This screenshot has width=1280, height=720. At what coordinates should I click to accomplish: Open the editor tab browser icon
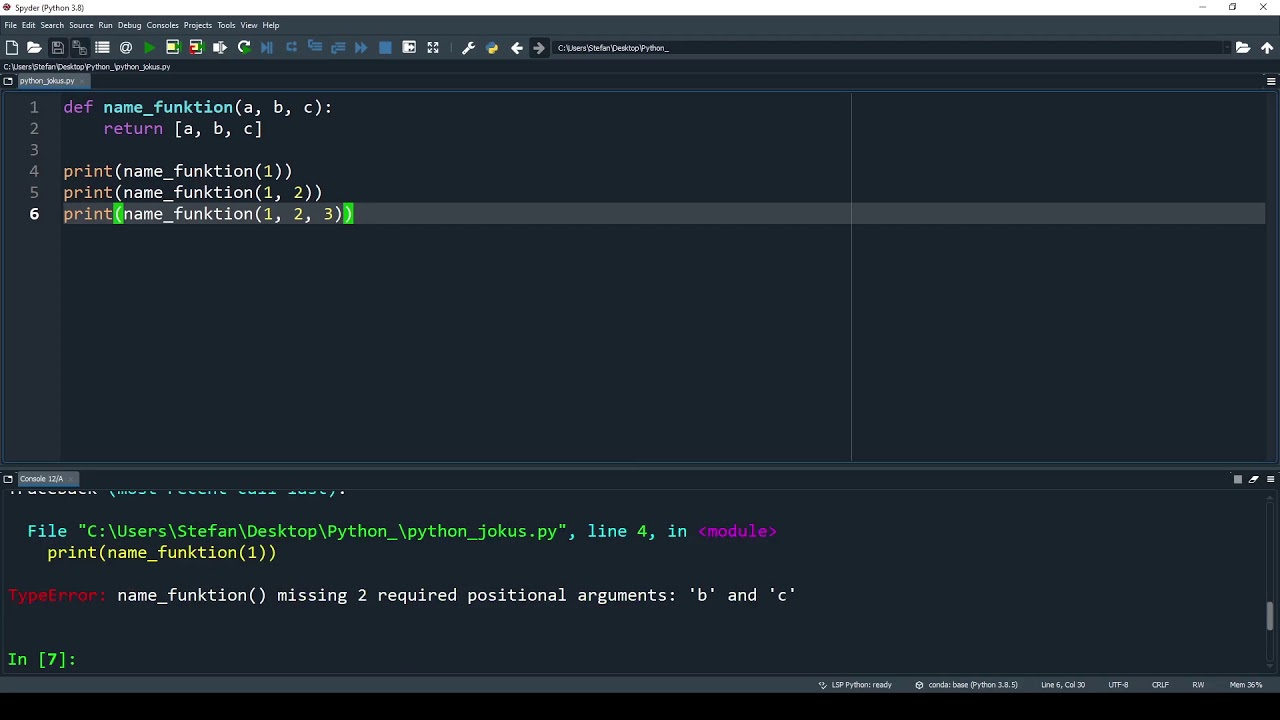tap(8, 81)
